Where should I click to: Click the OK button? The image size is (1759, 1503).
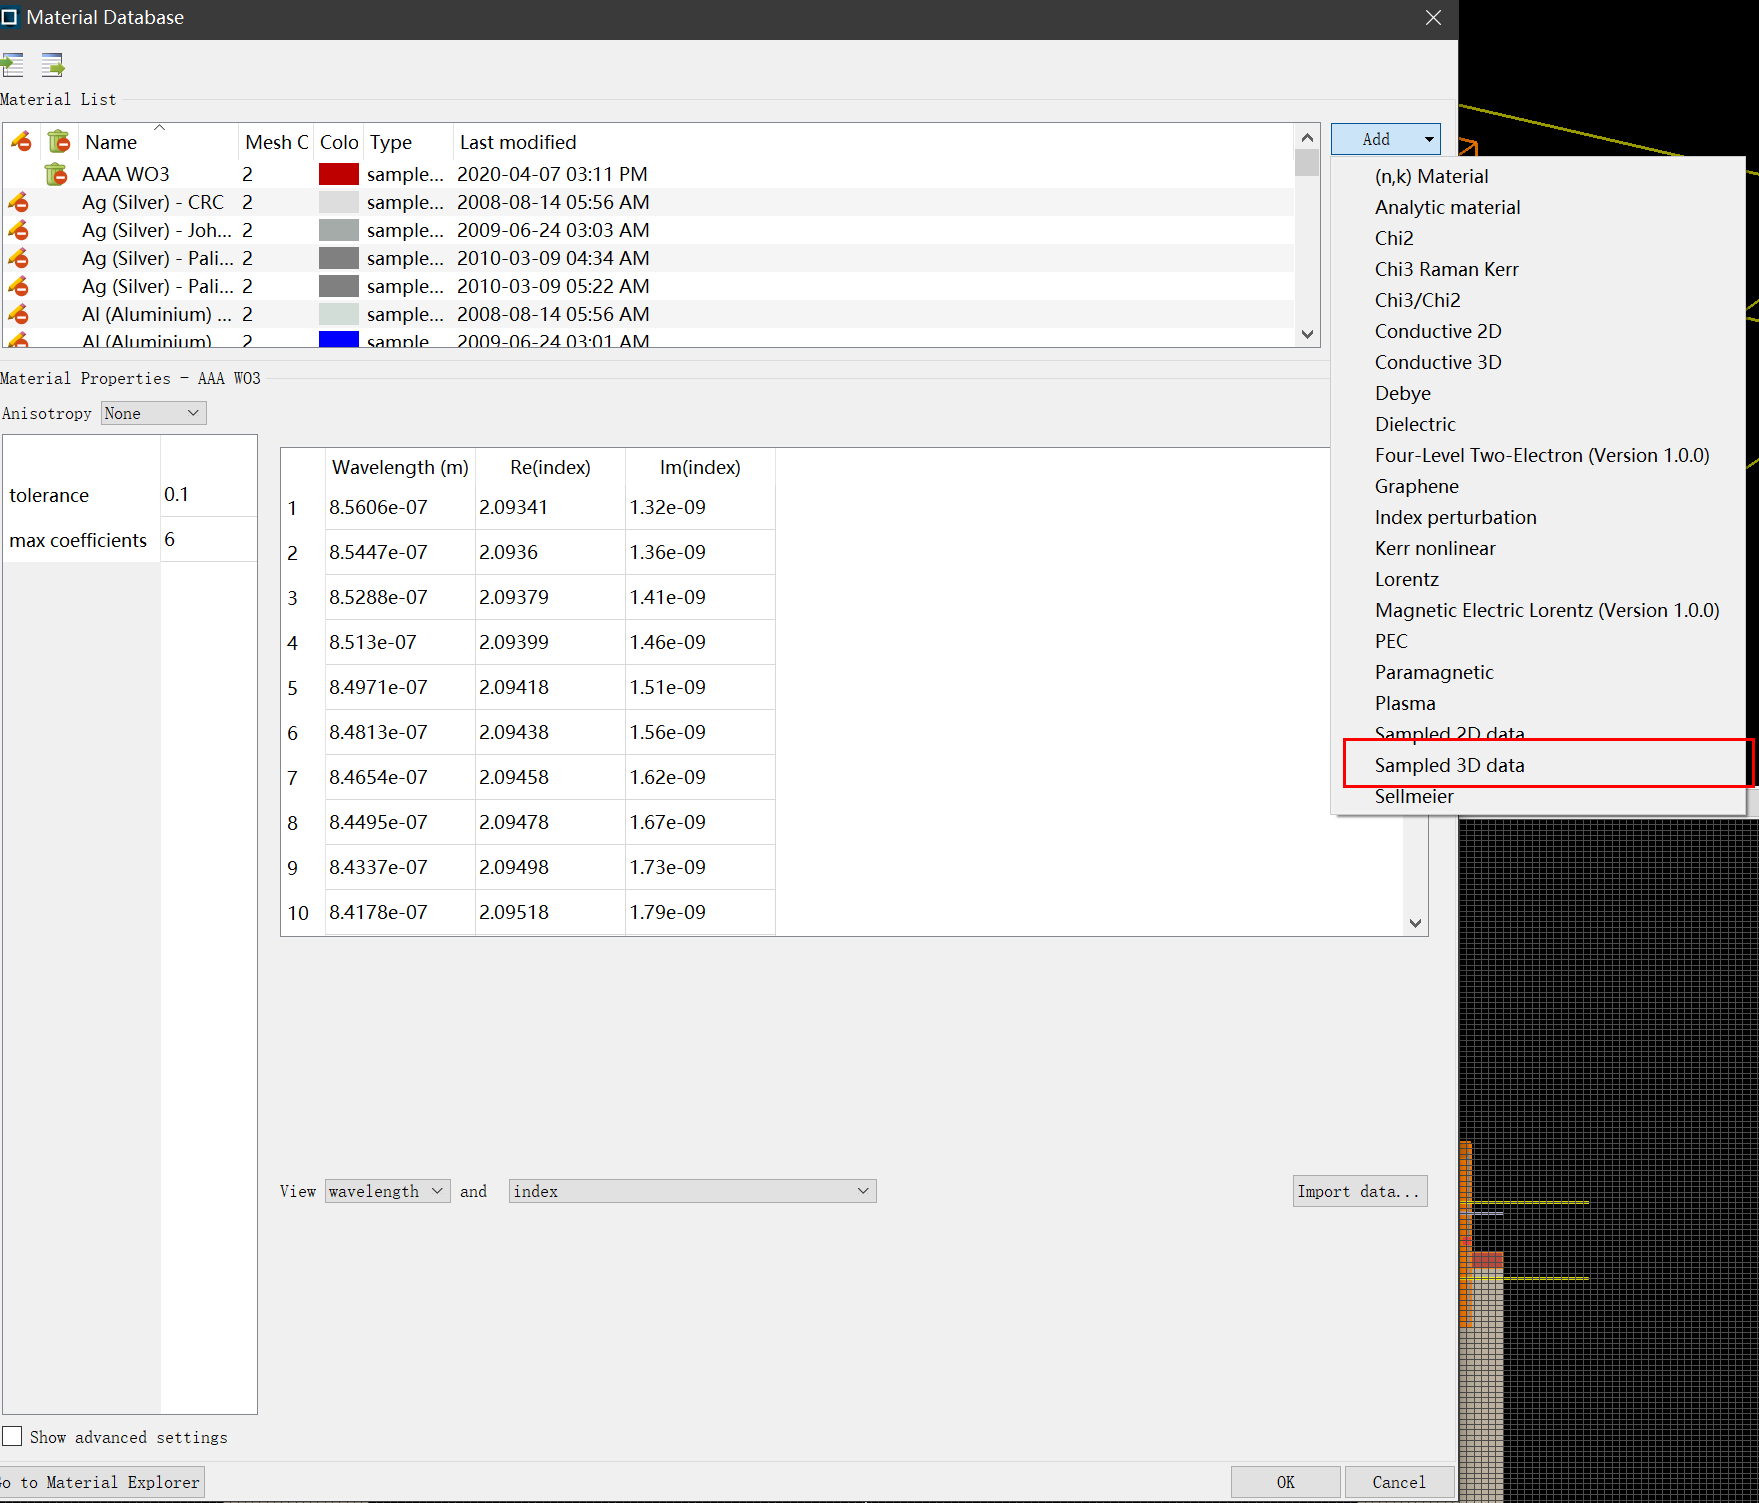tap(1285, 1482)
